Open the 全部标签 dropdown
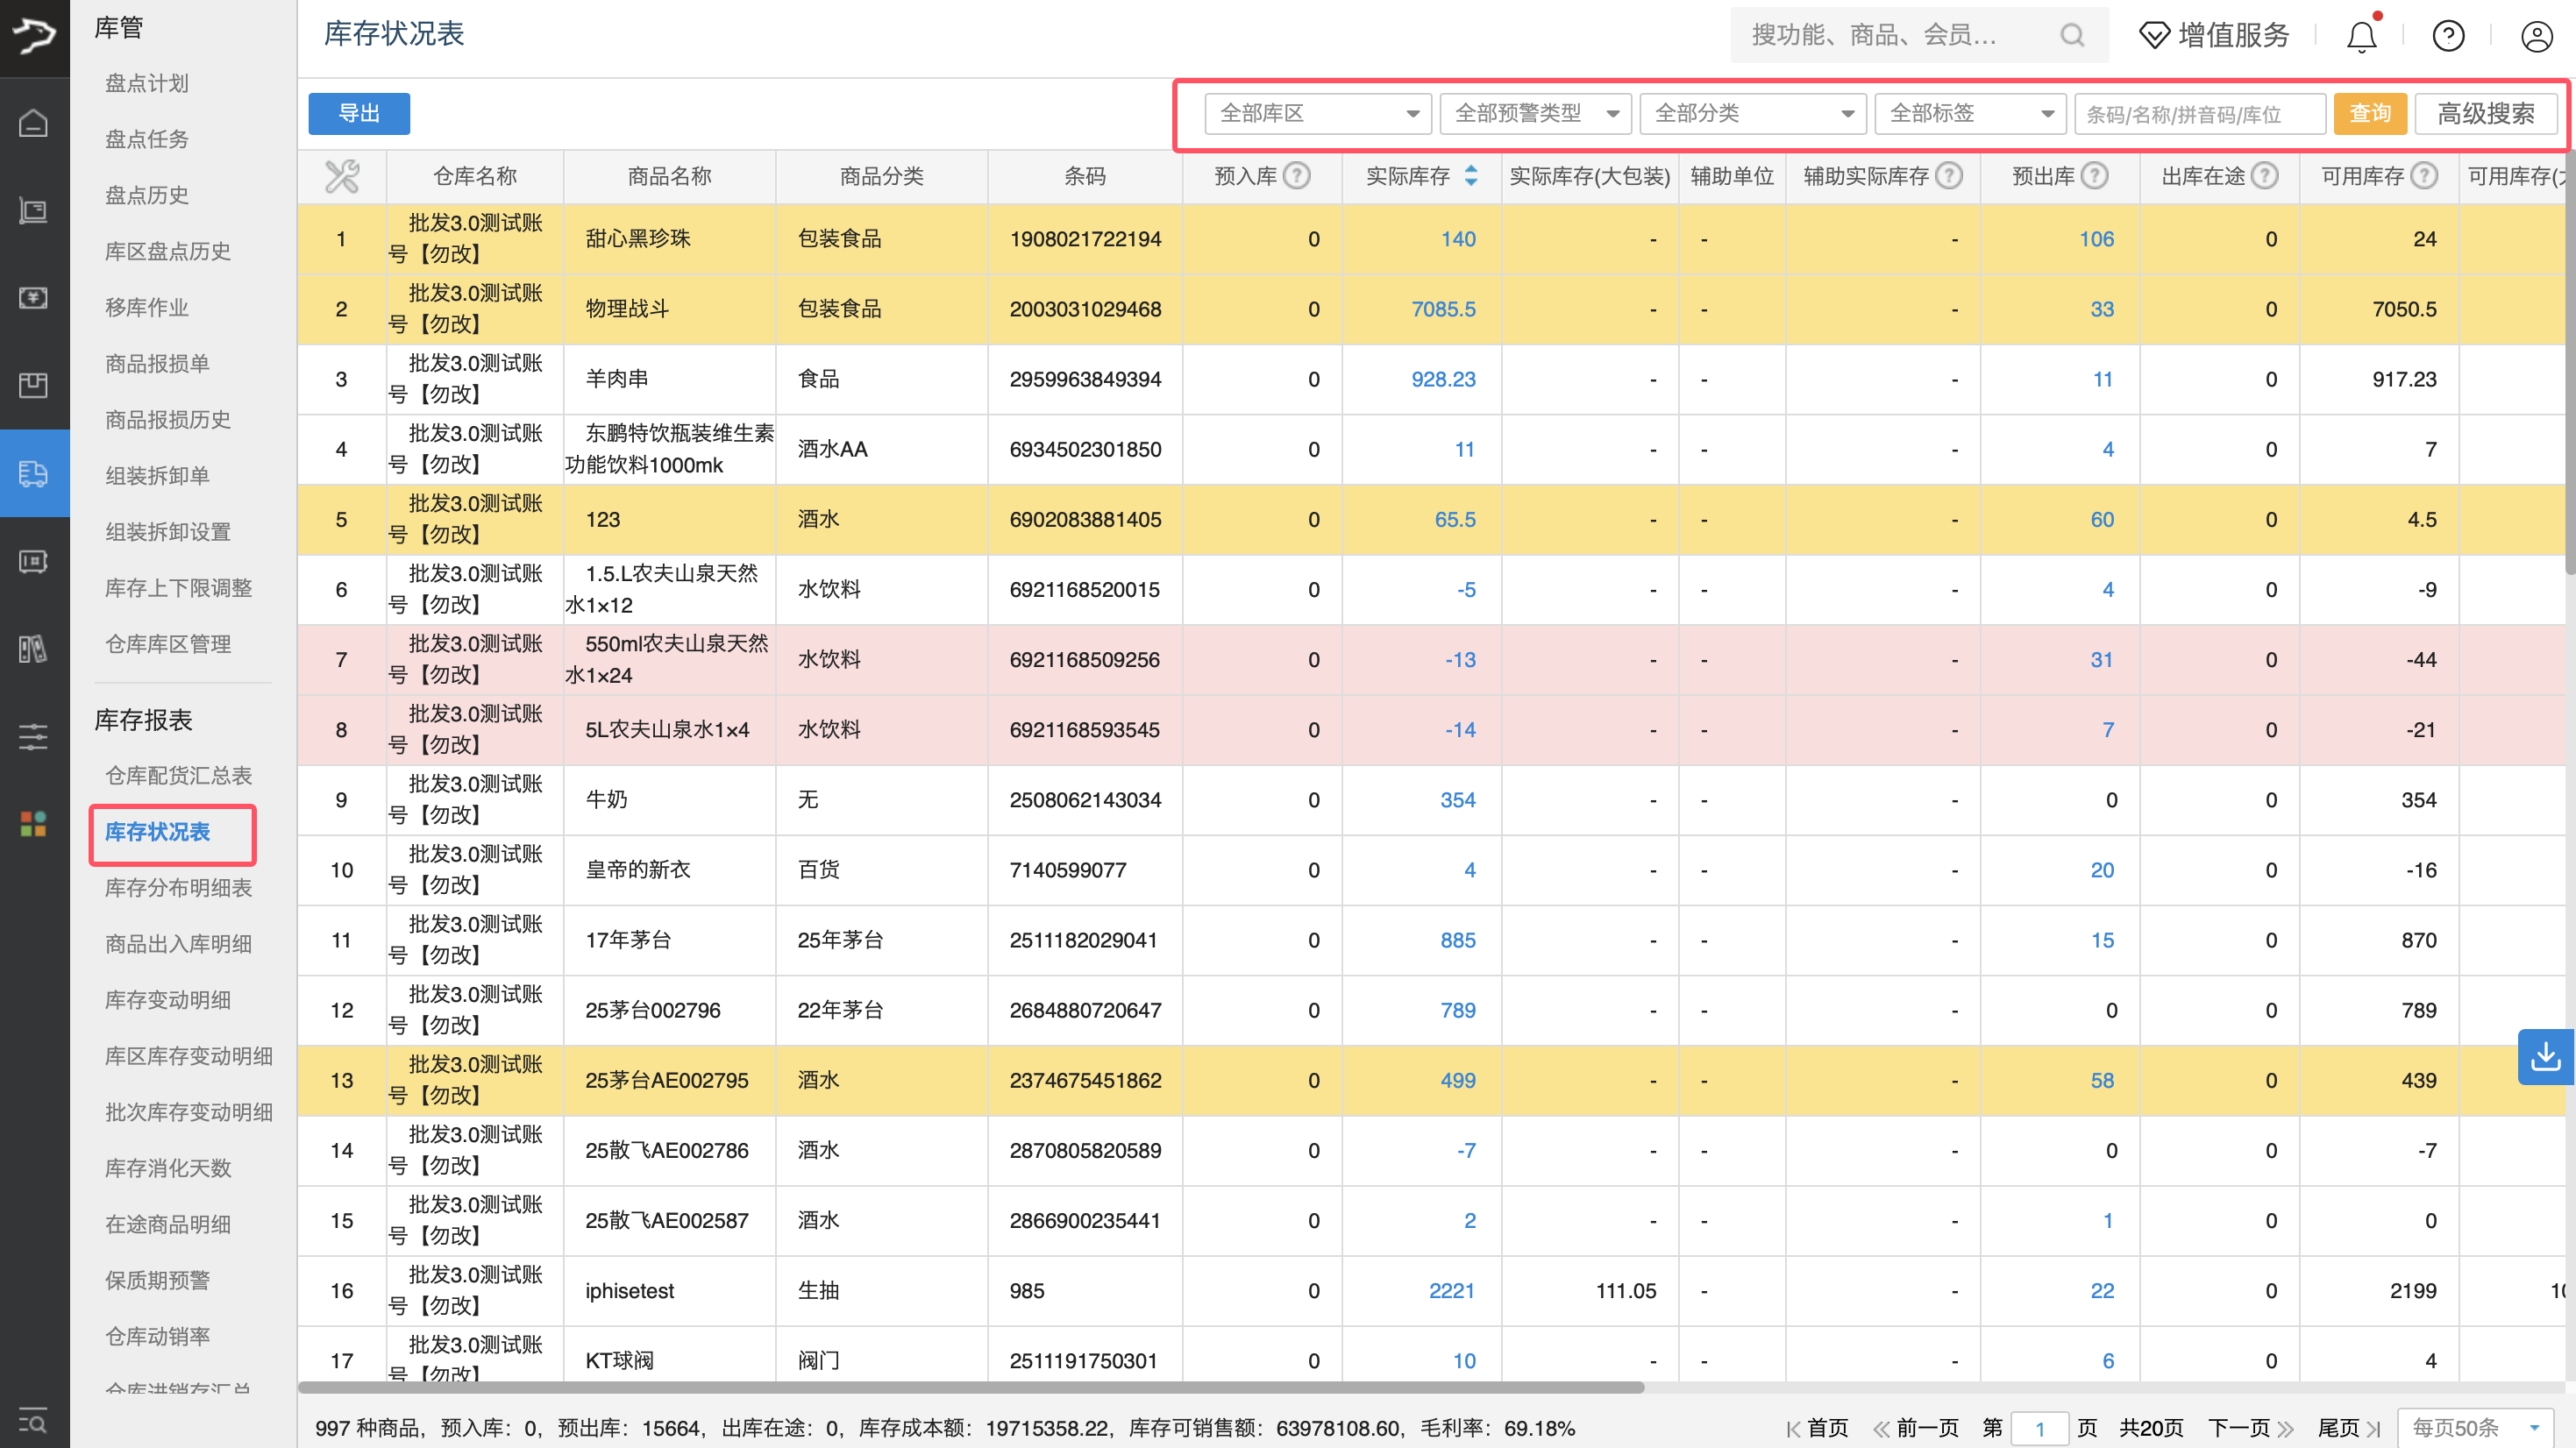The image size is (2576, 1448). (1969, 113)
